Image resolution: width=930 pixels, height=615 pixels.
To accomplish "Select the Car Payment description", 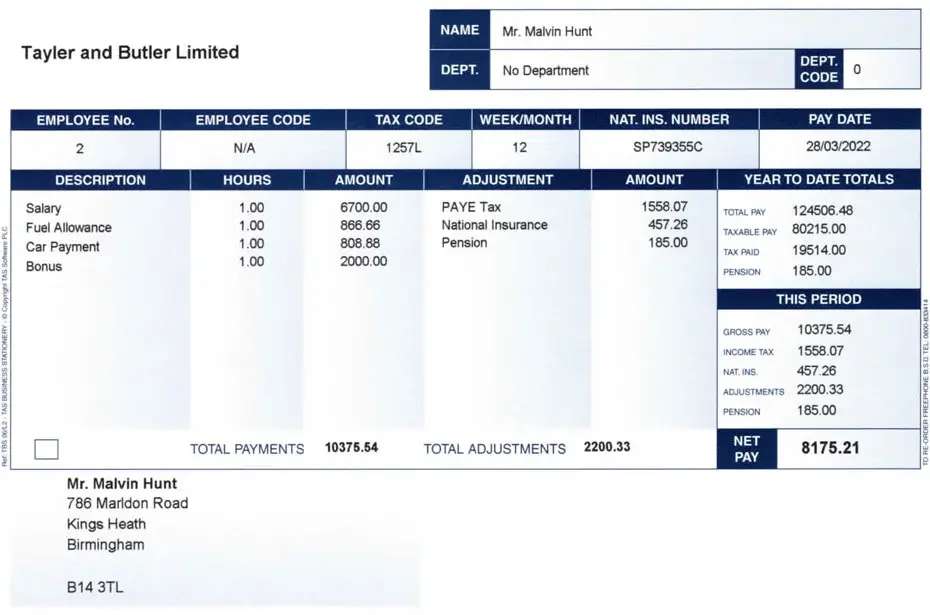I will click(63, 247).
